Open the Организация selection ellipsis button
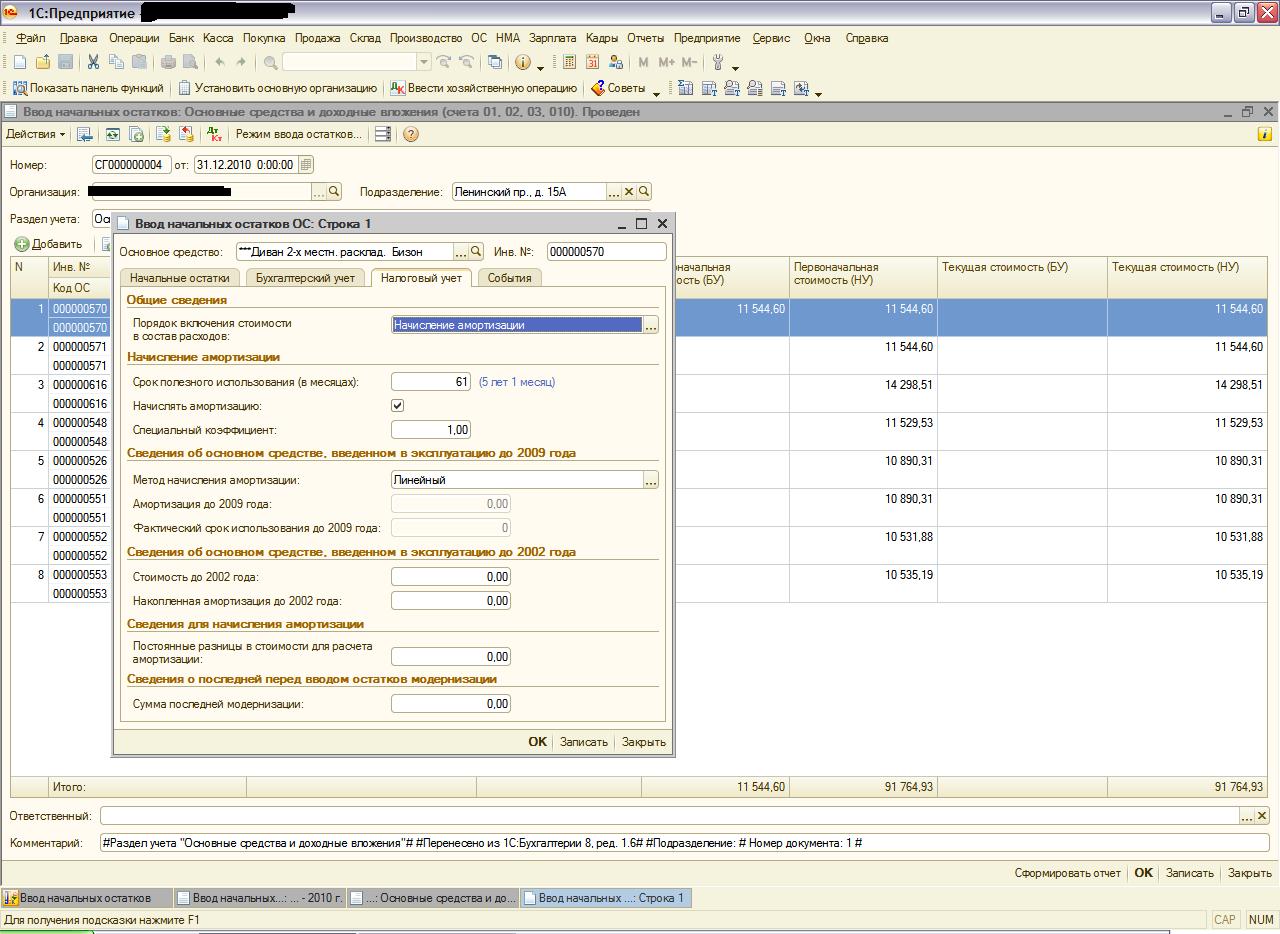 coord(320,191)
